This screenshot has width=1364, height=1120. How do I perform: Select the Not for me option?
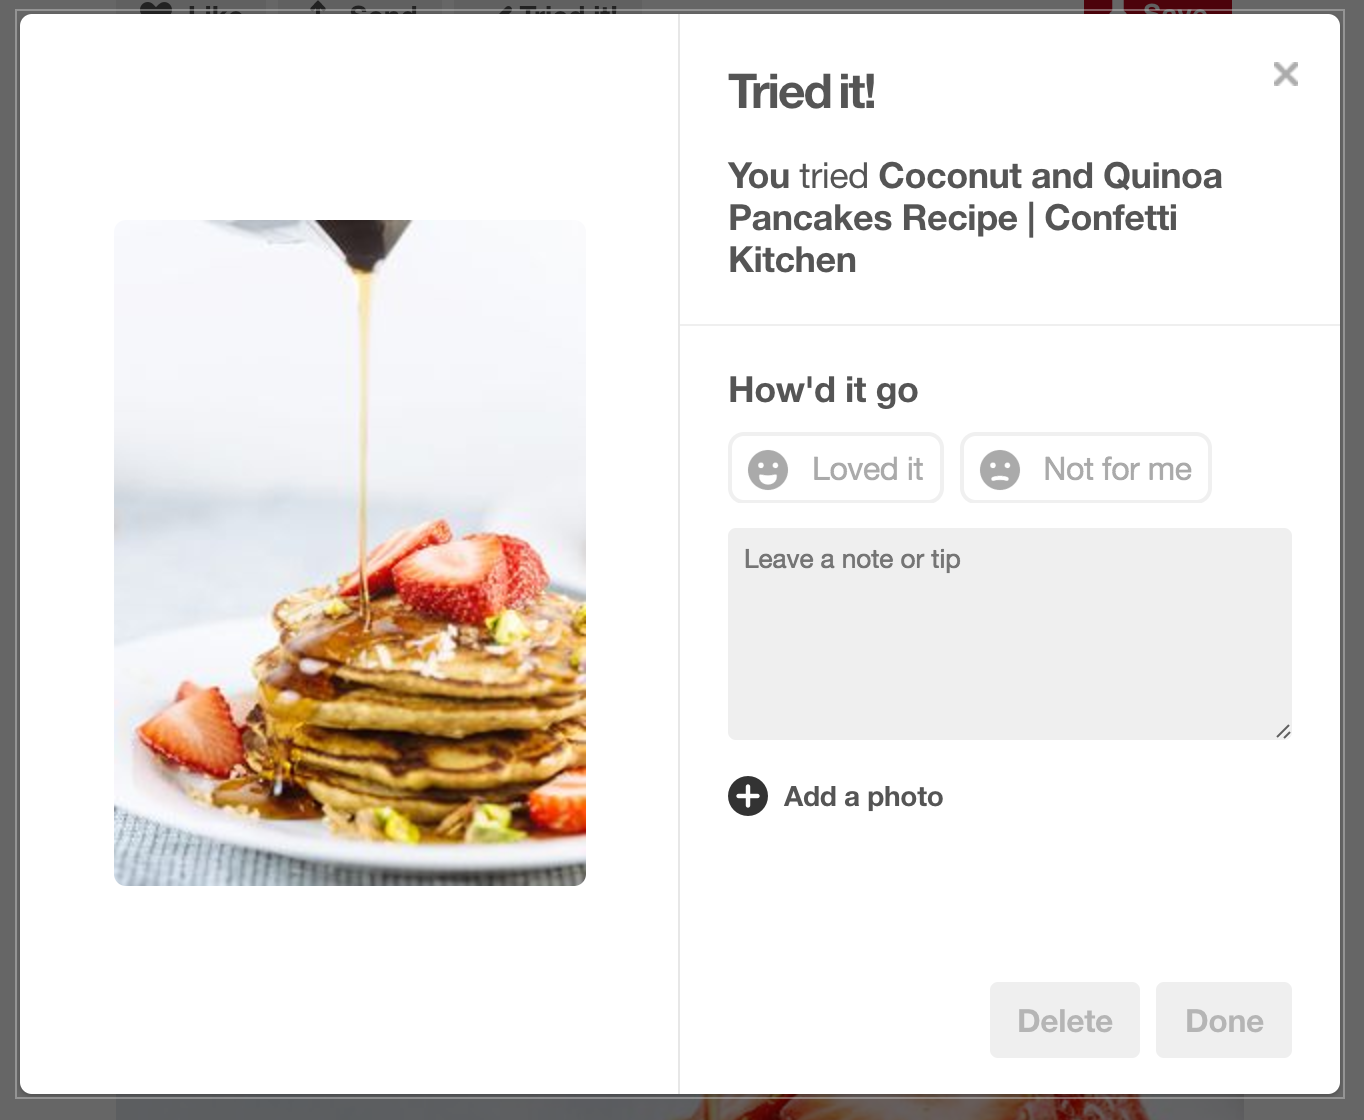tap(1085, 468)
